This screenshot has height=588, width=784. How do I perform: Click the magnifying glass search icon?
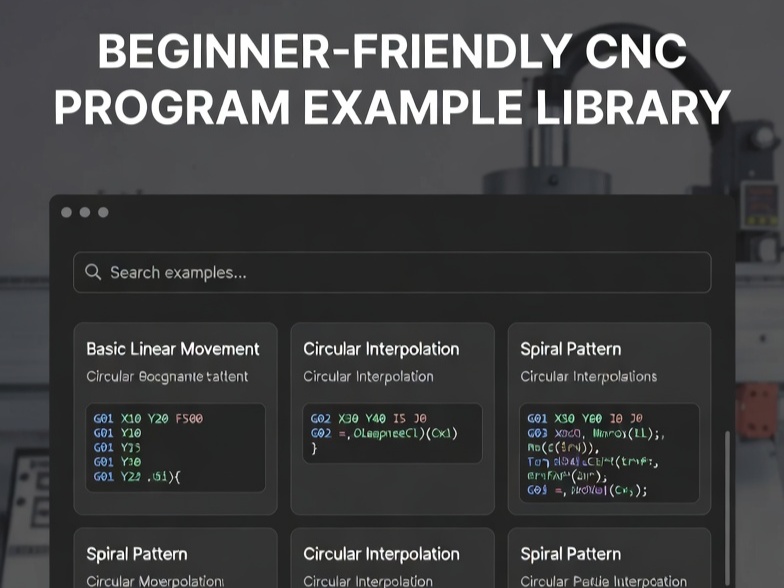93,272
